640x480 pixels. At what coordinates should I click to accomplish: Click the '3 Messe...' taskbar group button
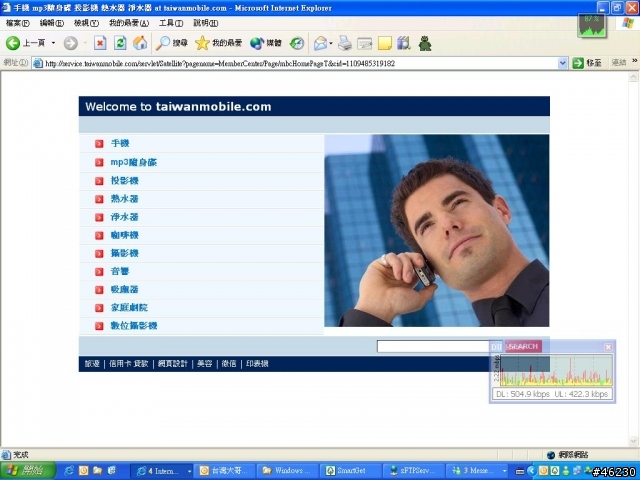[477, 471]
